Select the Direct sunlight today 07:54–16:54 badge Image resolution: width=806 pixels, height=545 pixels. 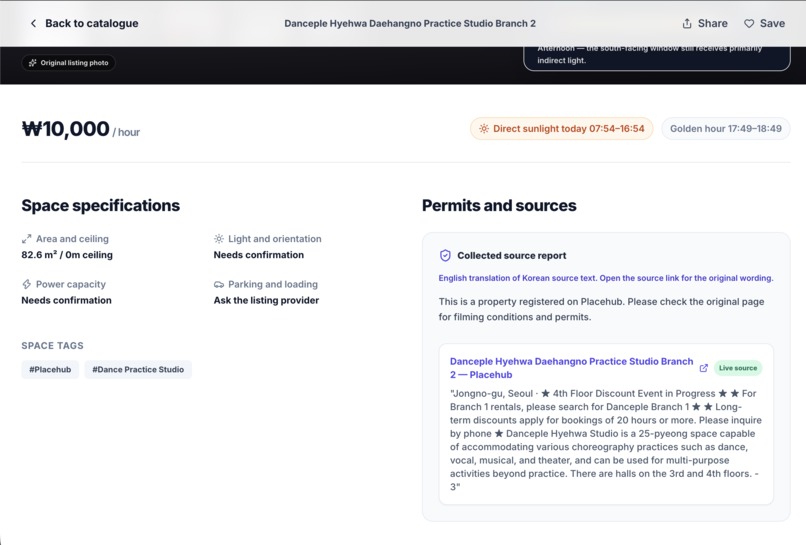coord(561,129)
